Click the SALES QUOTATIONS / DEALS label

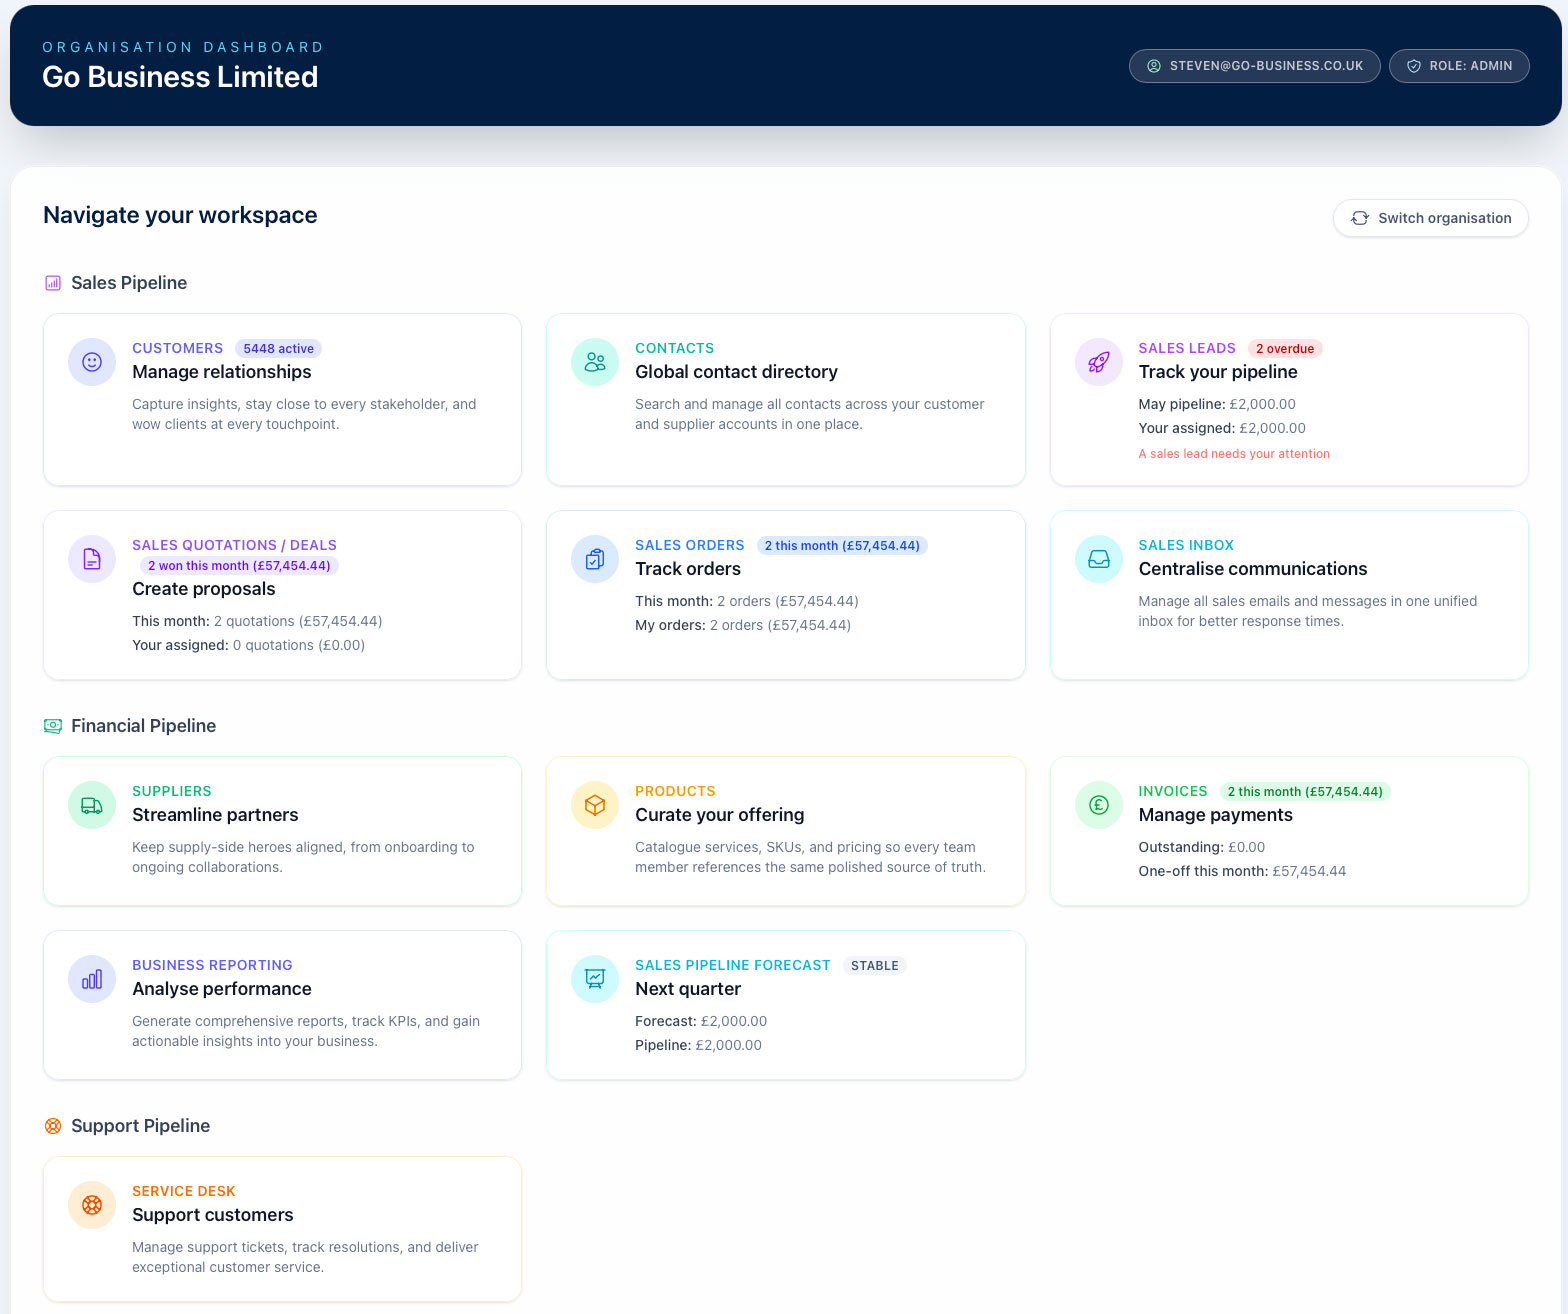click(x=234, y=545)
